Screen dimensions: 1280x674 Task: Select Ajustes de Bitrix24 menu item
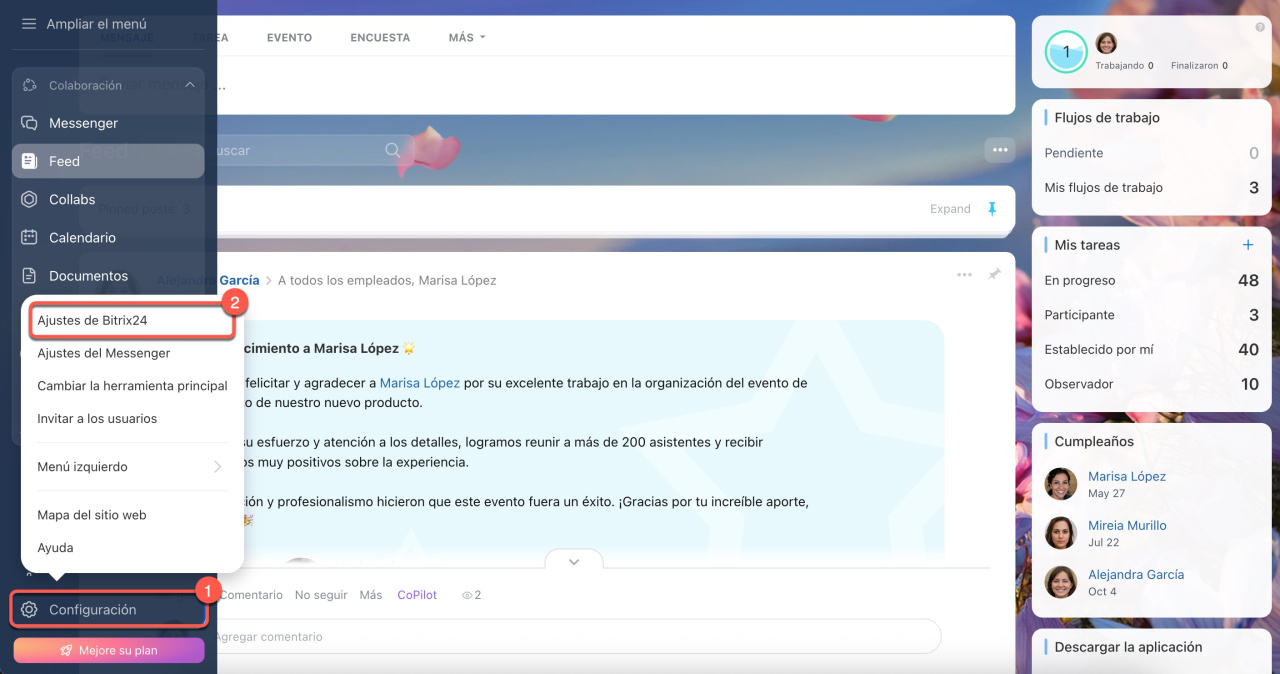coord(93,321)
